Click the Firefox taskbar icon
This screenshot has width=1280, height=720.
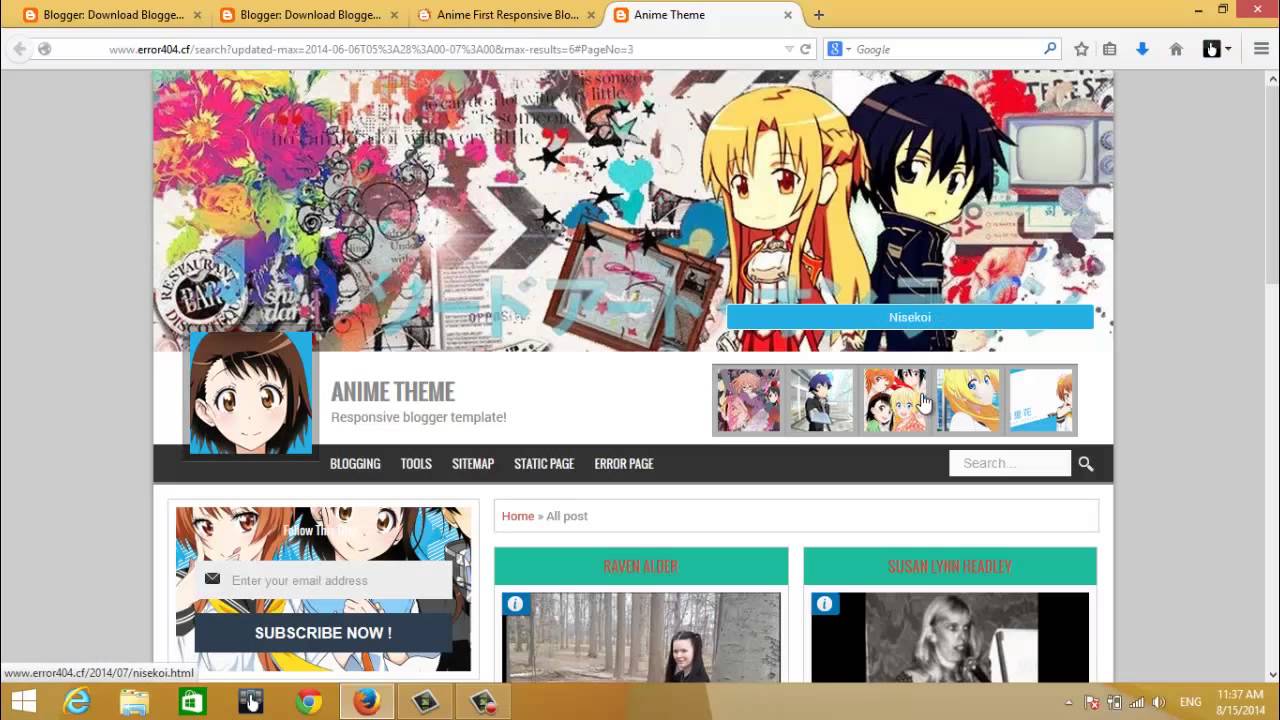(366, 702)
